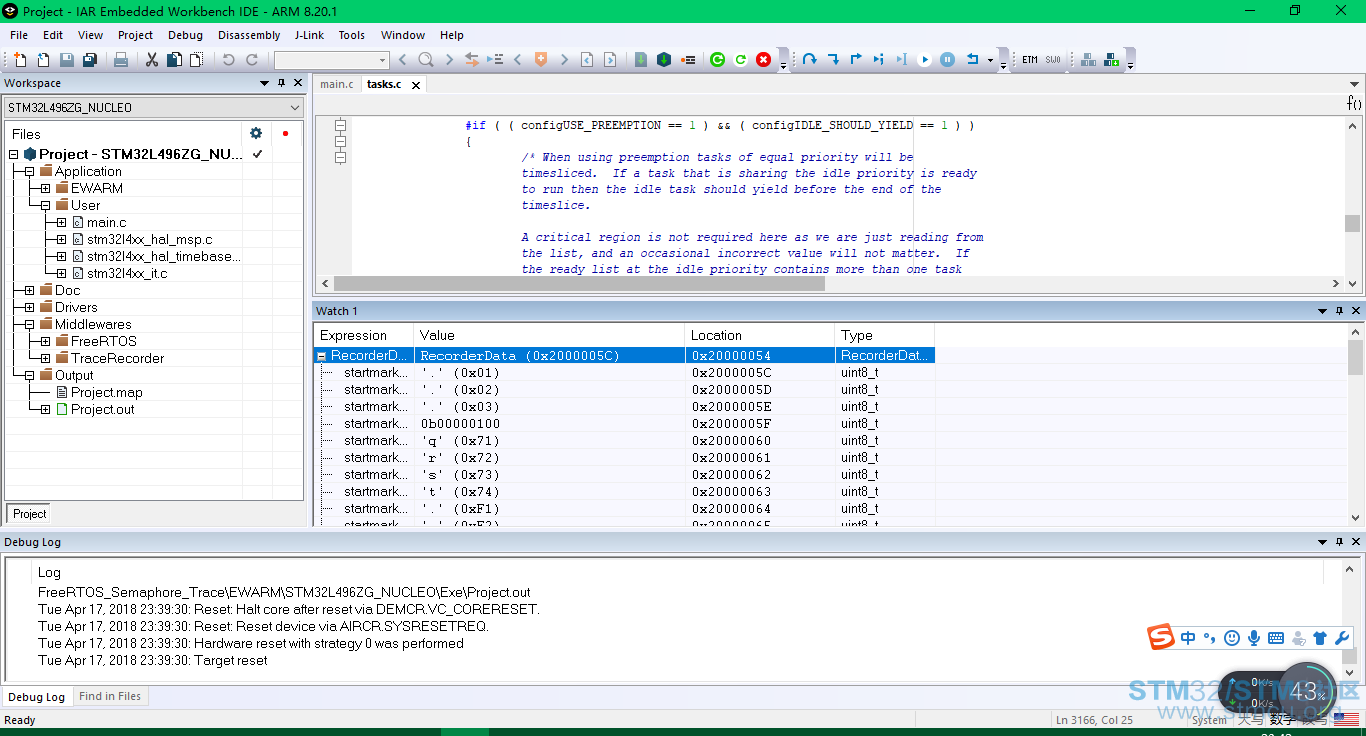The height and width of the screenshot is (736, 1366).
Task: Collapse the RecorderData expression in Watch 1
Action: point(322,355)
